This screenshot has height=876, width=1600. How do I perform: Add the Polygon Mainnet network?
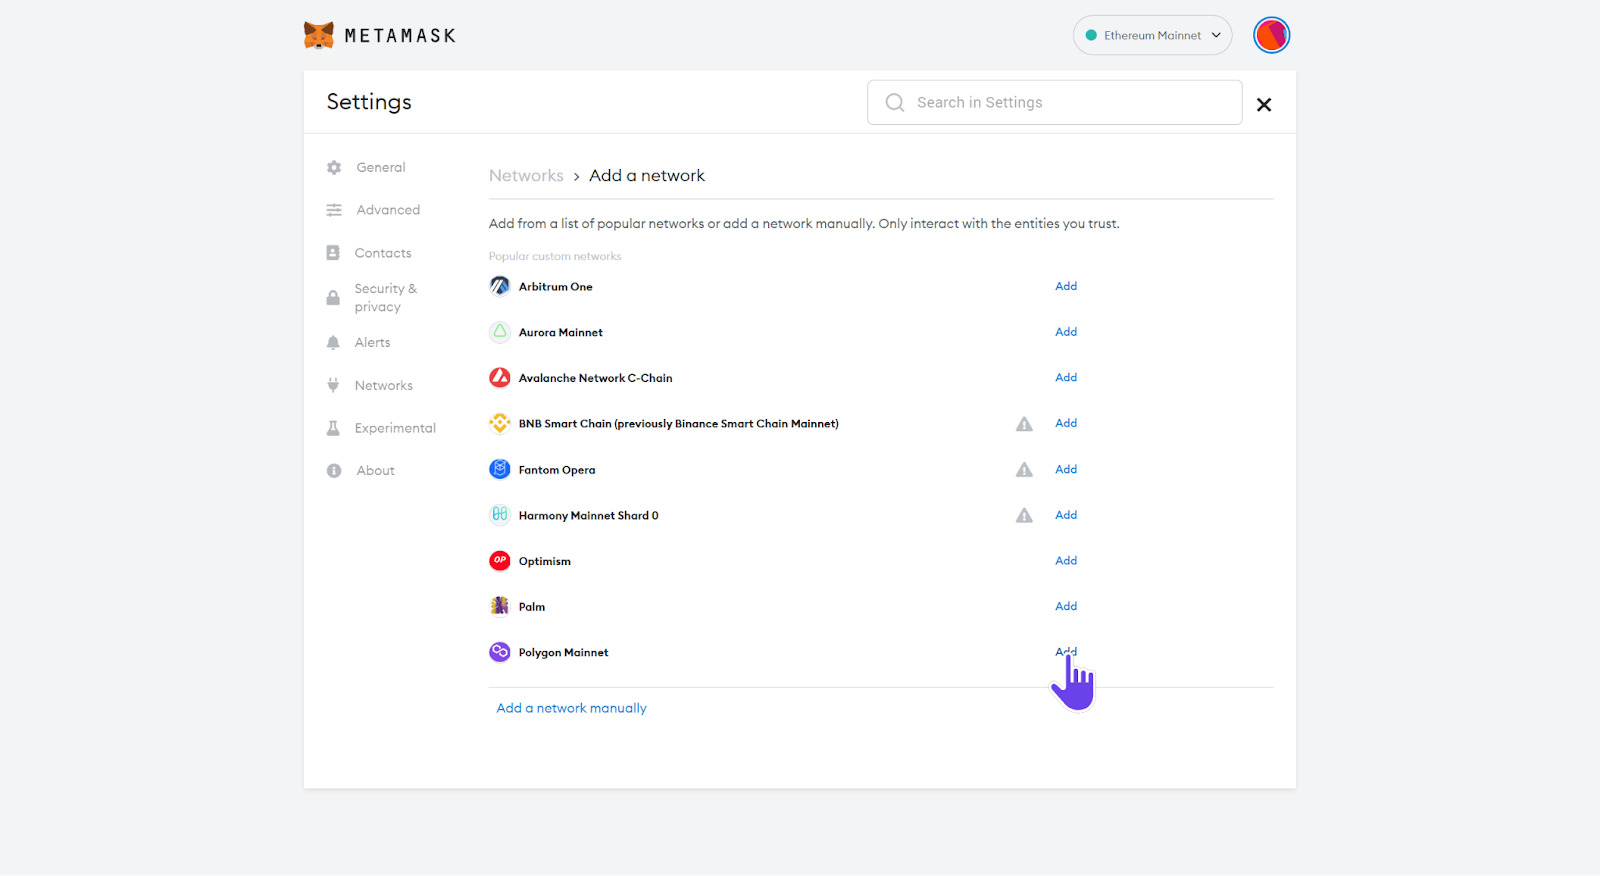pos(1066,652)
